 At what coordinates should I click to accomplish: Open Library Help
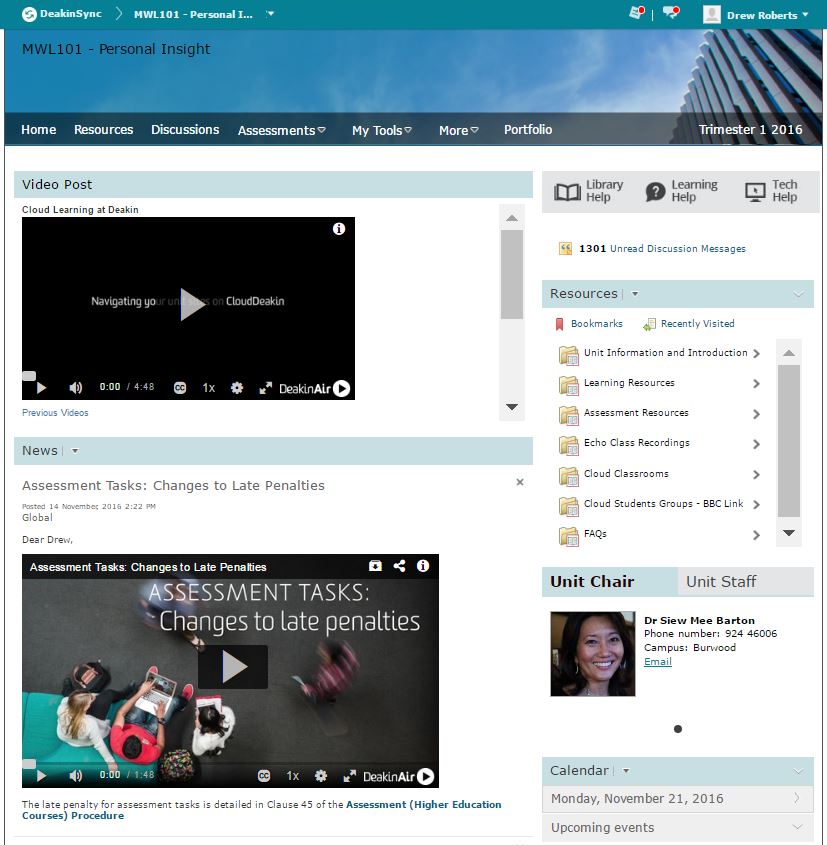click(588, 191)
